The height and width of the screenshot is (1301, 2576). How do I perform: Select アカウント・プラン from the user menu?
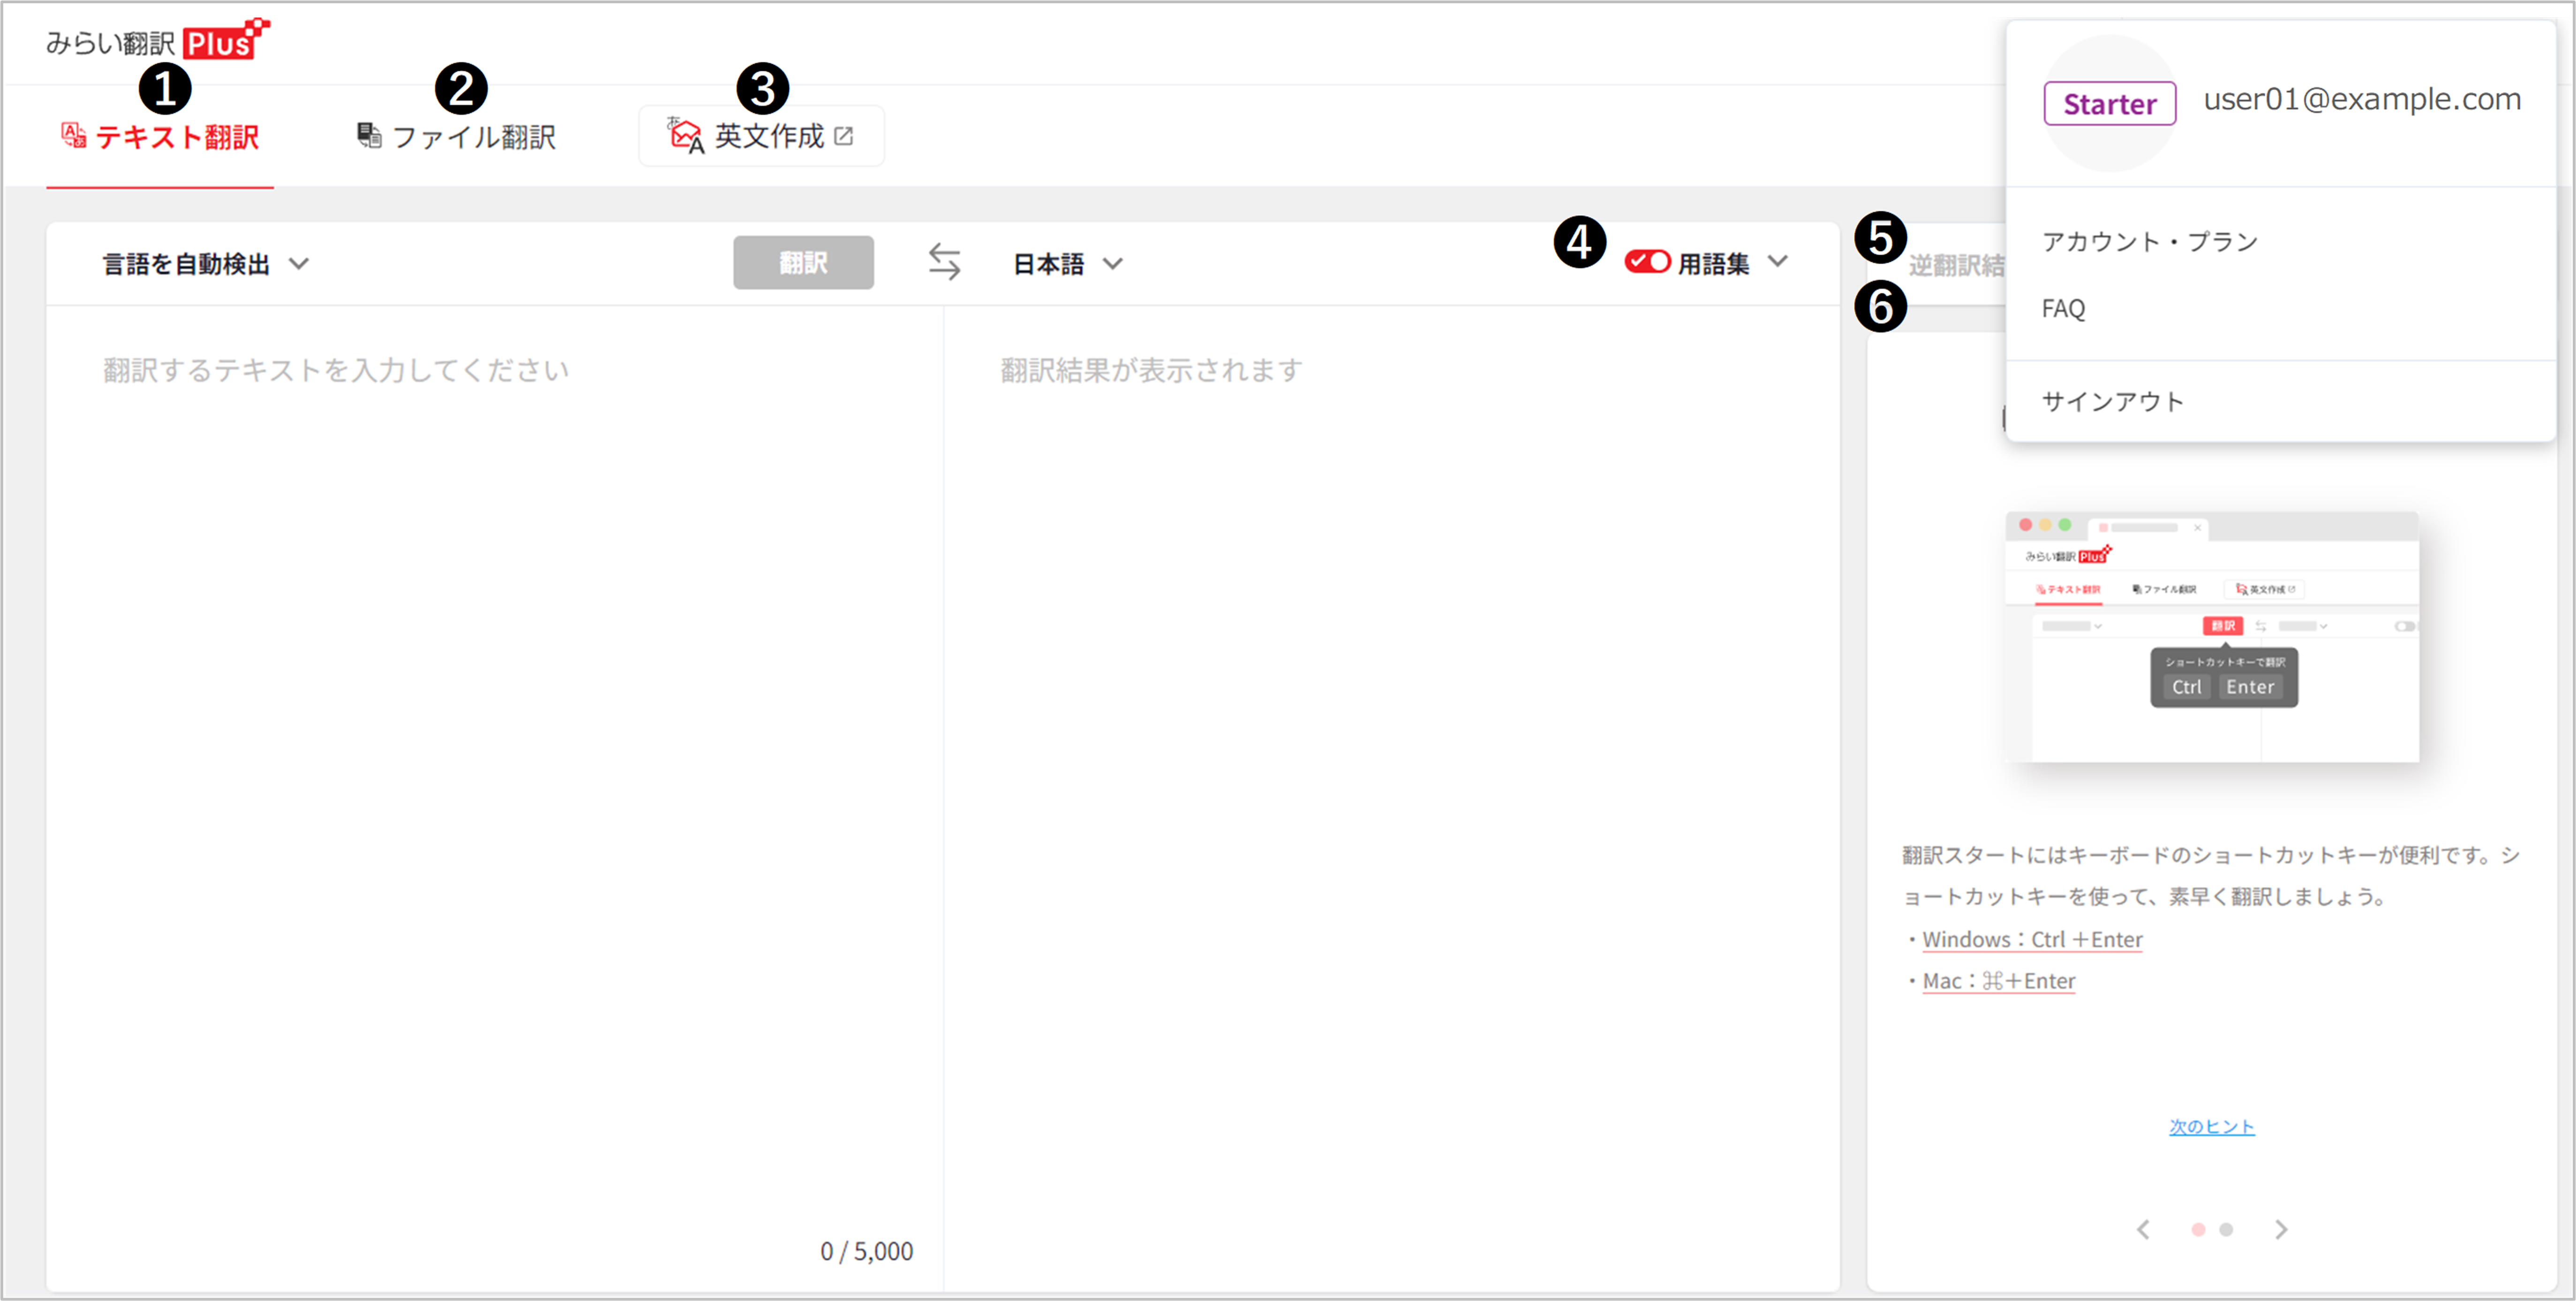(2150, 242)
